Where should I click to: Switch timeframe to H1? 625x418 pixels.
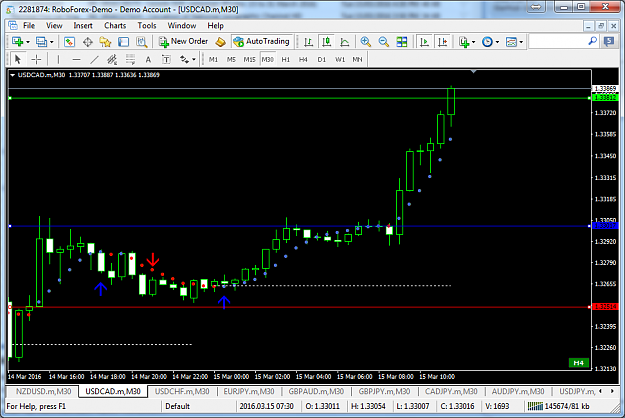coord(286,59)
